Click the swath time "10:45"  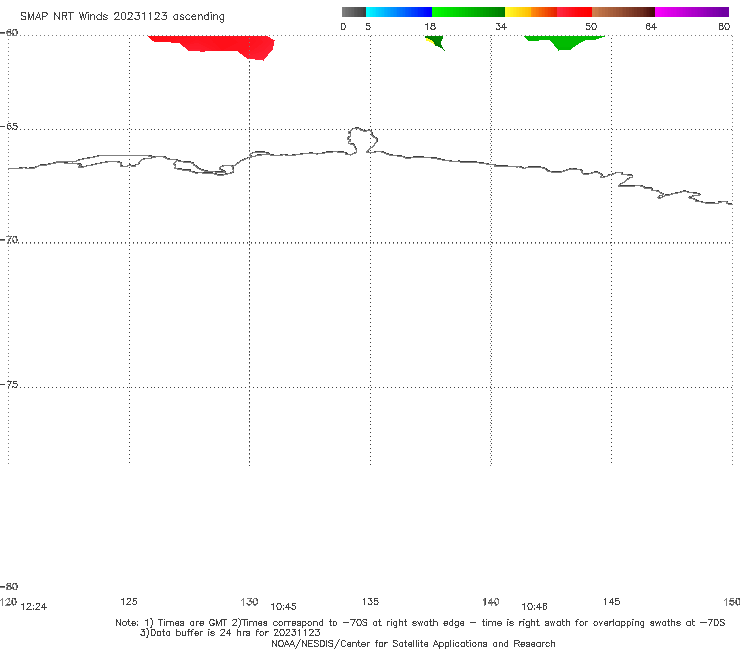coord(283,607)
